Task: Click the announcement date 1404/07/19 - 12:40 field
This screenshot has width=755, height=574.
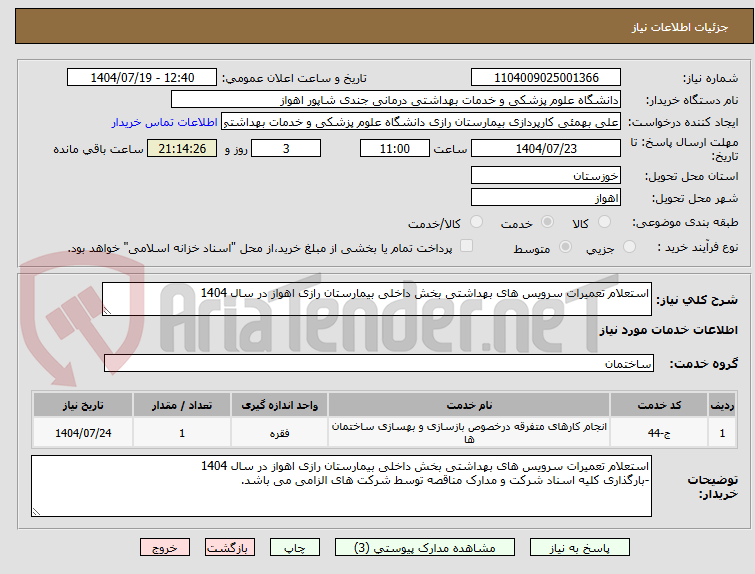Action: pyautogui.click(x=142, y=78)
